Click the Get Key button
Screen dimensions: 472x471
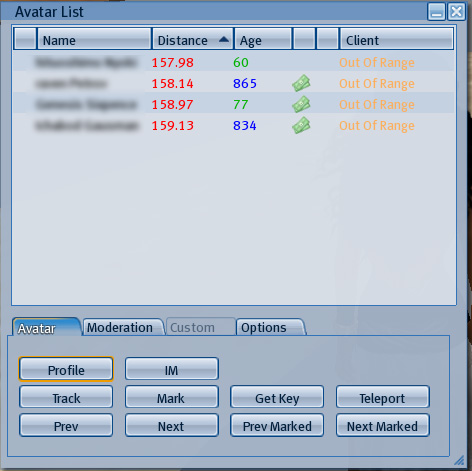click(277, 397)
